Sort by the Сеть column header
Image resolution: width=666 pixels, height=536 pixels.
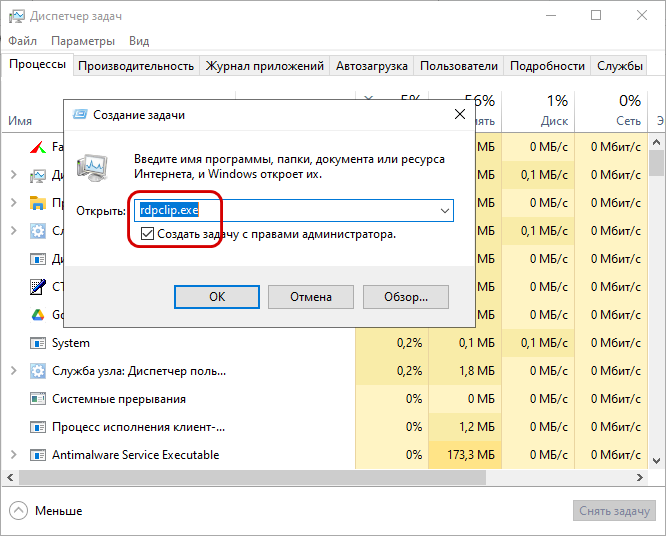pyautogui.click(x=611, y=111)
